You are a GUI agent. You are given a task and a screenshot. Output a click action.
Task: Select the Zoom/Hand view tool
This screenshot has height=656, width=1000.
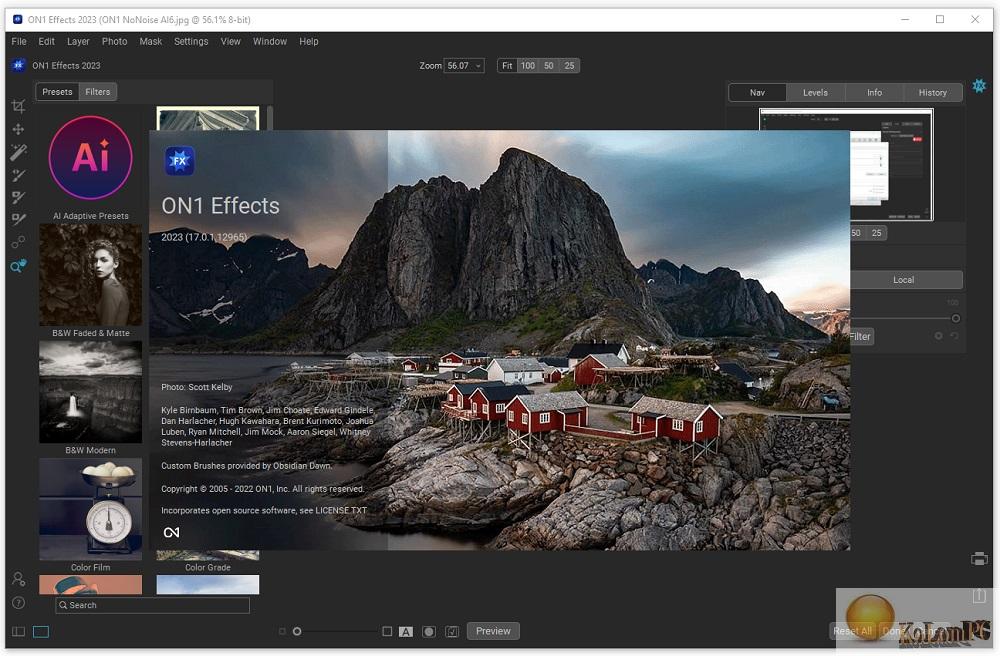click(x=18, y=266)
